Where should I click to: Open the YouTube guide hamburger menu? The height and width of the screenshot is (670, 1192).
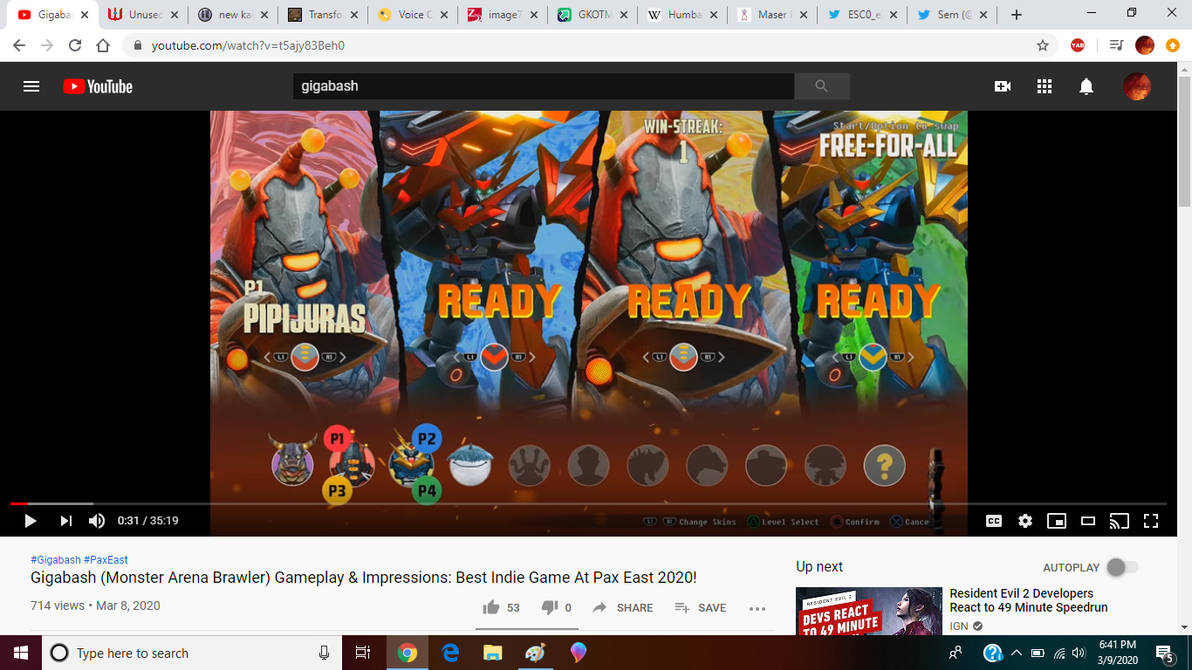coord(31,87)
